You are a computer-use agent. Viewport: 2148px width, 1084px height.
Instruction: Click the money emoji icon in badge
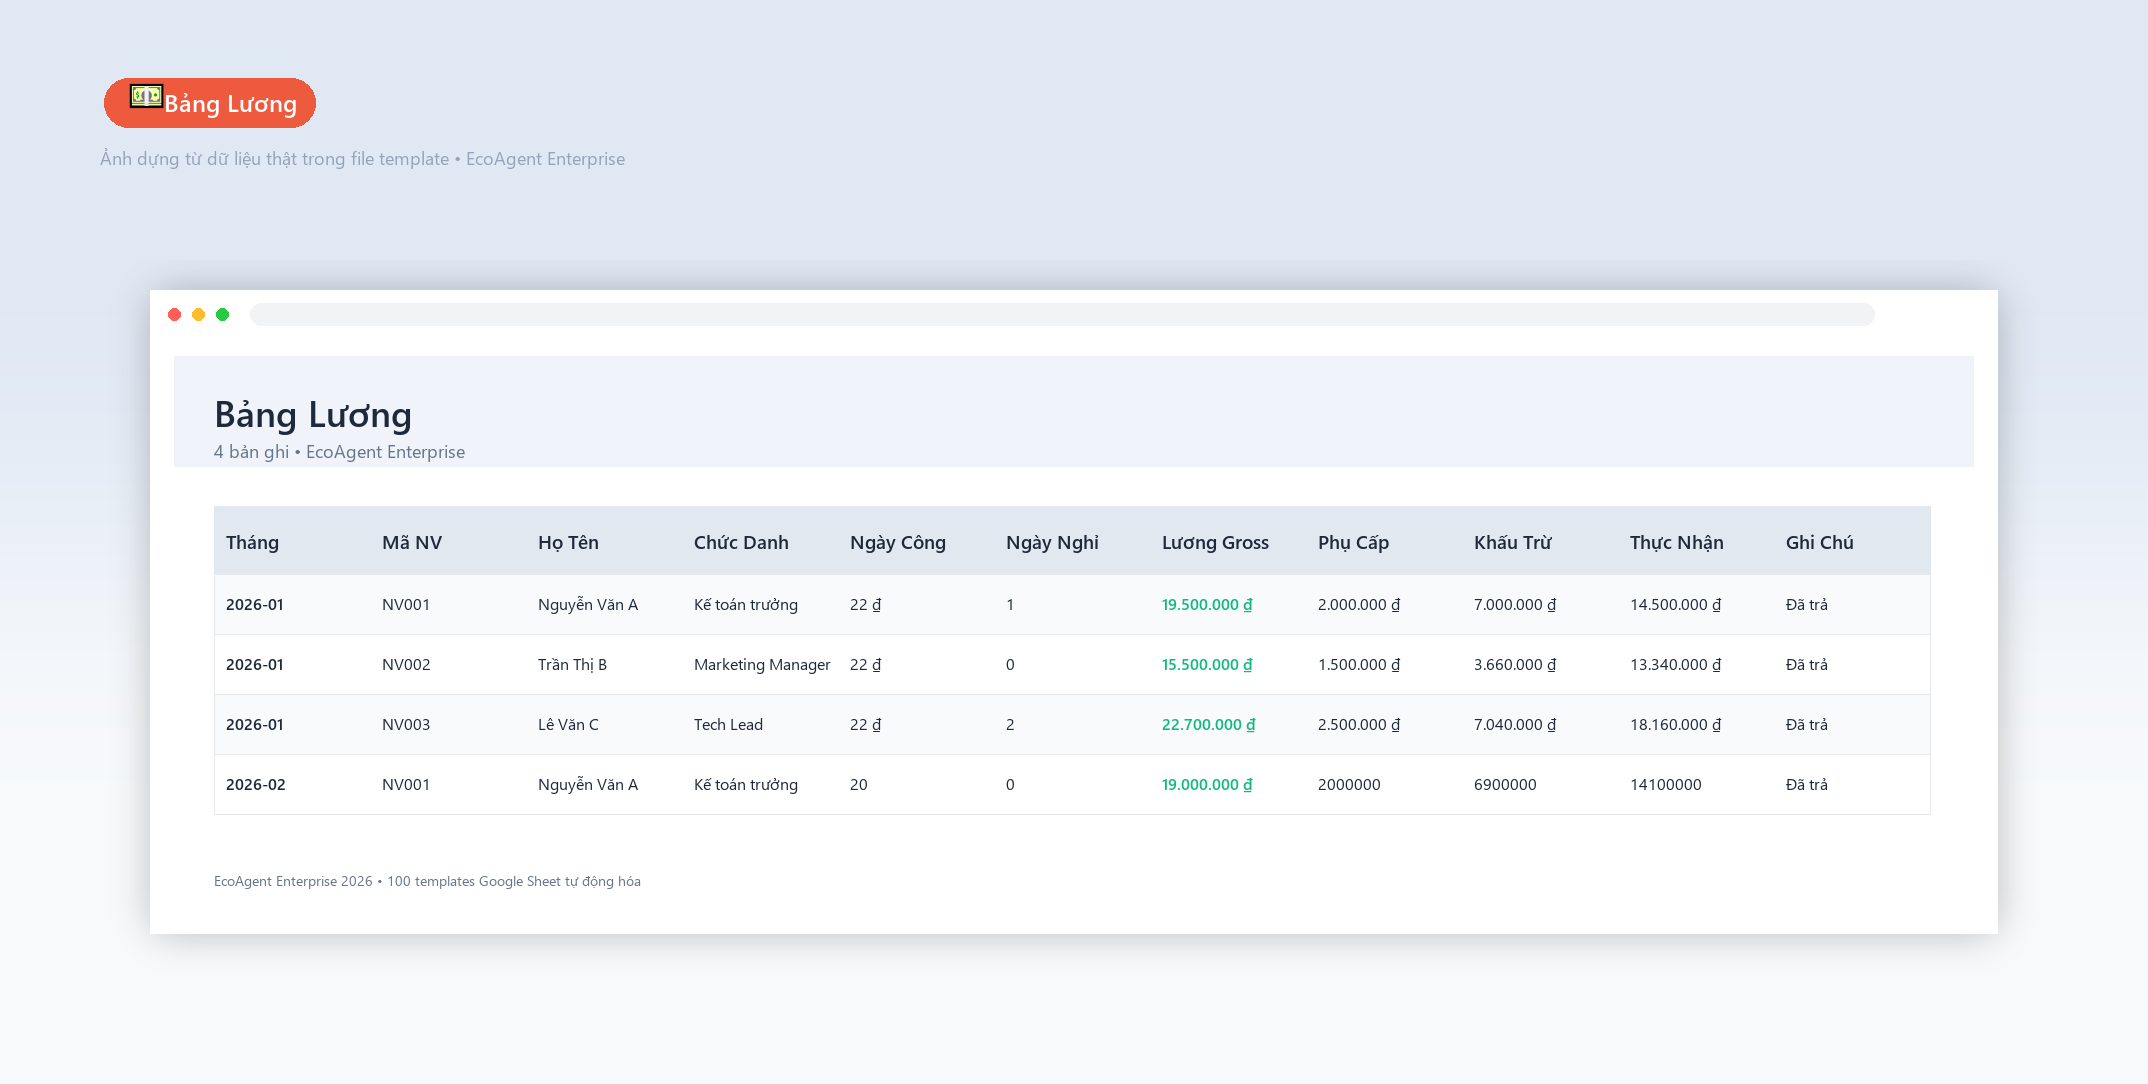[146, 96]
